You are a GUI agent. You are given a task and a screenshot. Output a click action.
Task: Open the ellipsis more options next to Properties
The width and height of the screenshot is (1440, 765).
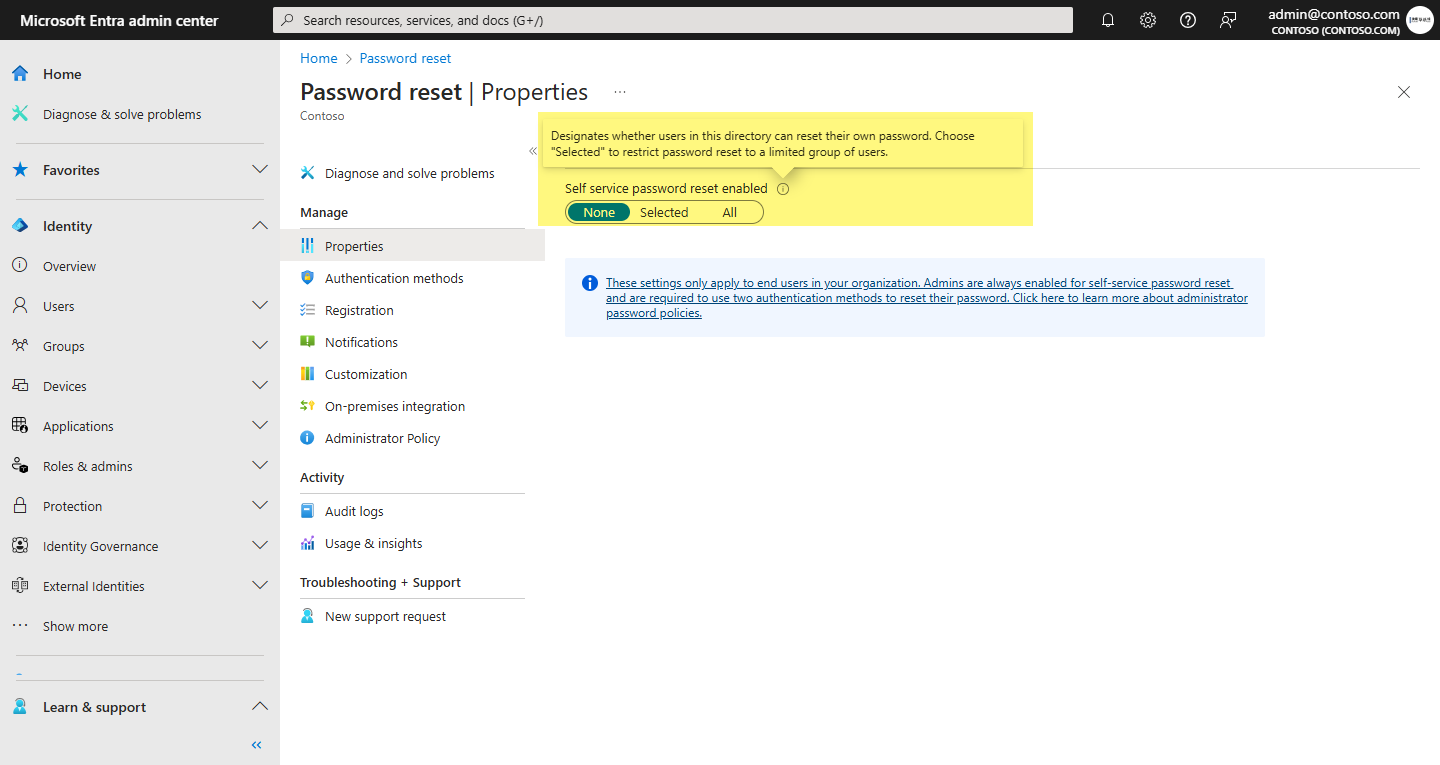[620, 92]
